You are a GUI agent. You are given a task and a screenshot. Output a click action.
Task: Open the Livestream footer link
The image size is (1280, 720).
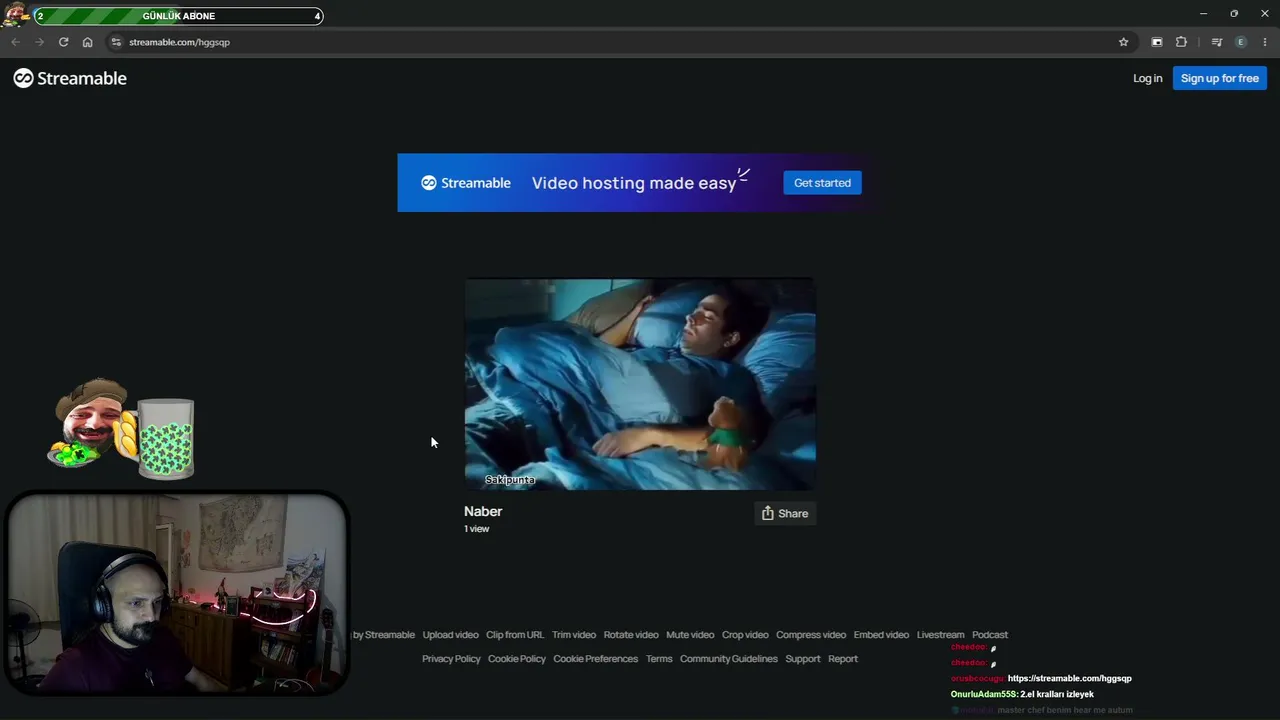[x=941, y=635]
